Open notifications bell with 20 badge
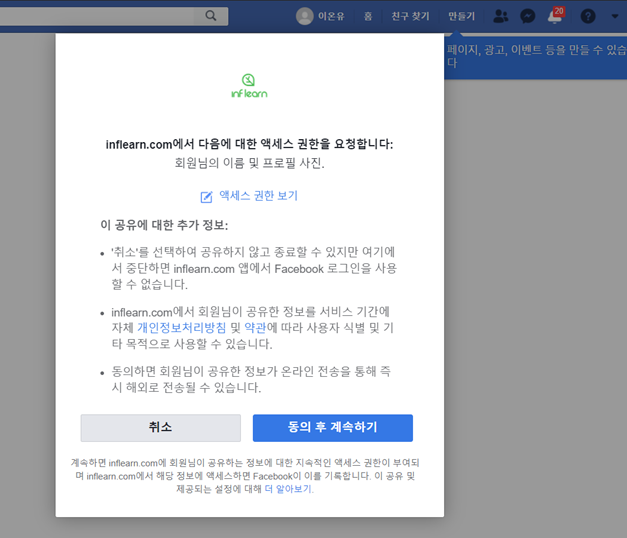Image resolution: width=627 pixels, height=538 pixels. point(555,16)
